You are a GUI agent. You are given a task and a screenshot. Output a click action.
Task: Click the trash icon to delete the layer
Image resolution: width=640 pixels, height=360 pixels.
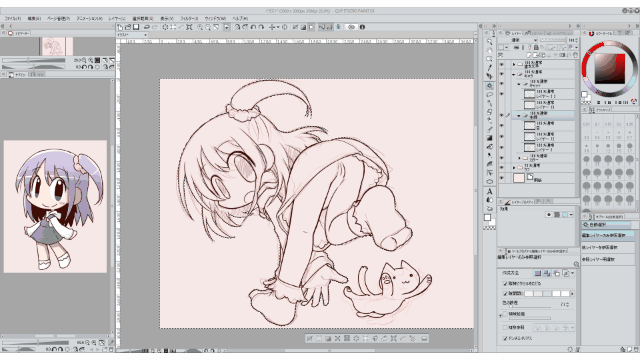(x=576, y=55)
